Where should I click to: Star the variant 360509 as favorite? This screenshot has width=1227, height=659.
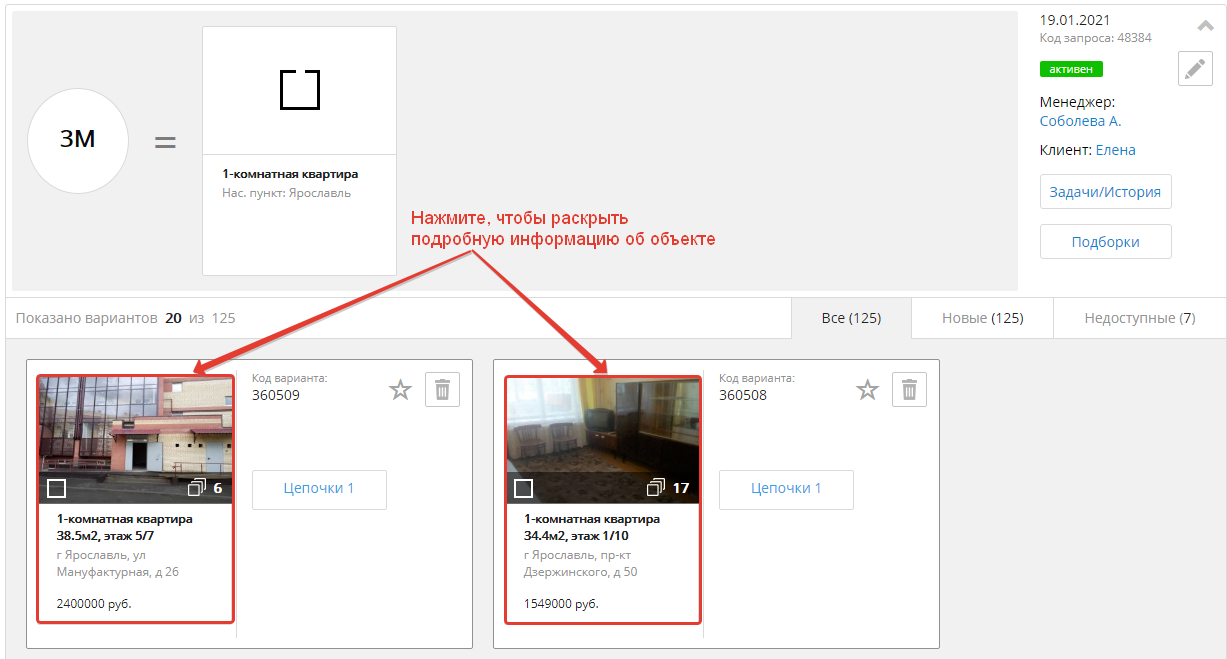pyautogui.click(x=400, y=390)
